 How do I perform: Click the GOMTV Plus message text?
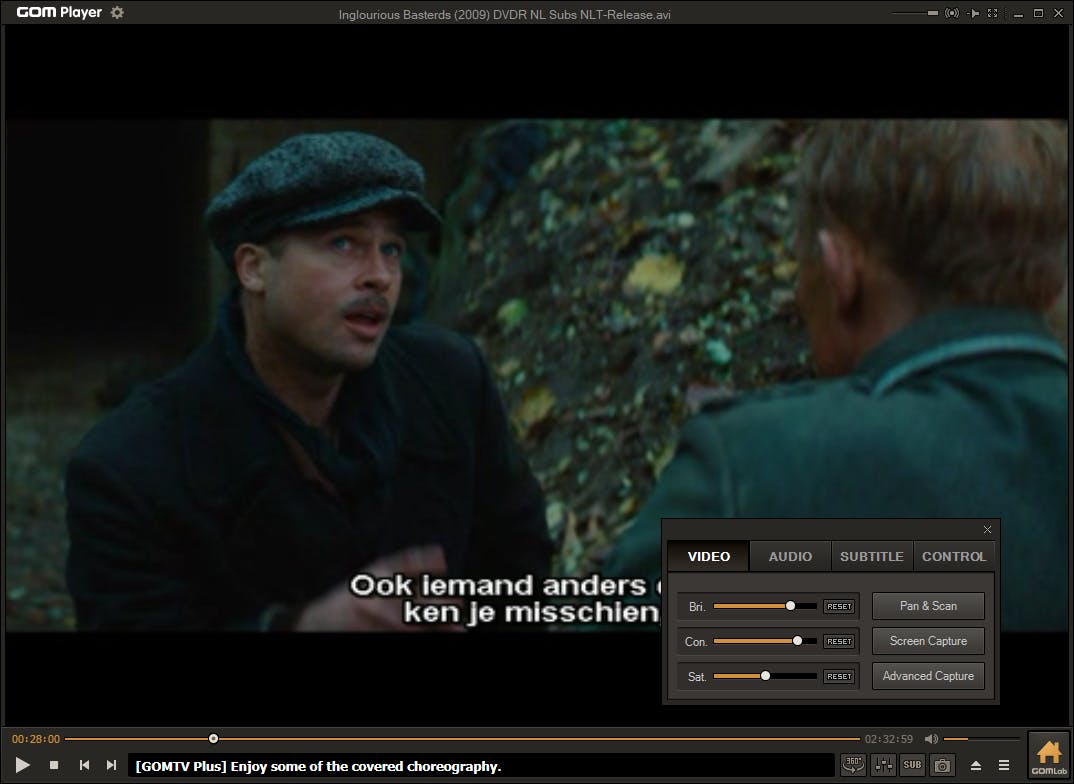(319, 766)
